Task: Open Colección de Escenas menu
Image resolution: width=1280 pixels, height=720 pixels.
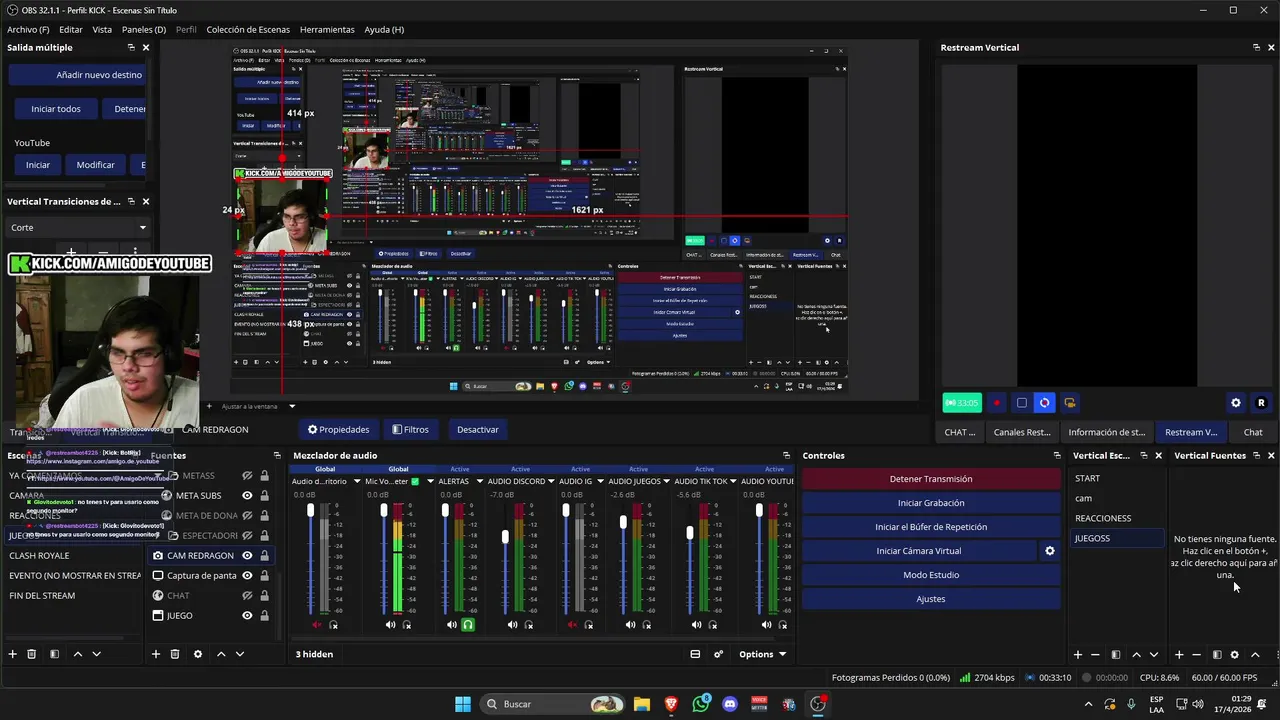Action: [x=248, y=30]
